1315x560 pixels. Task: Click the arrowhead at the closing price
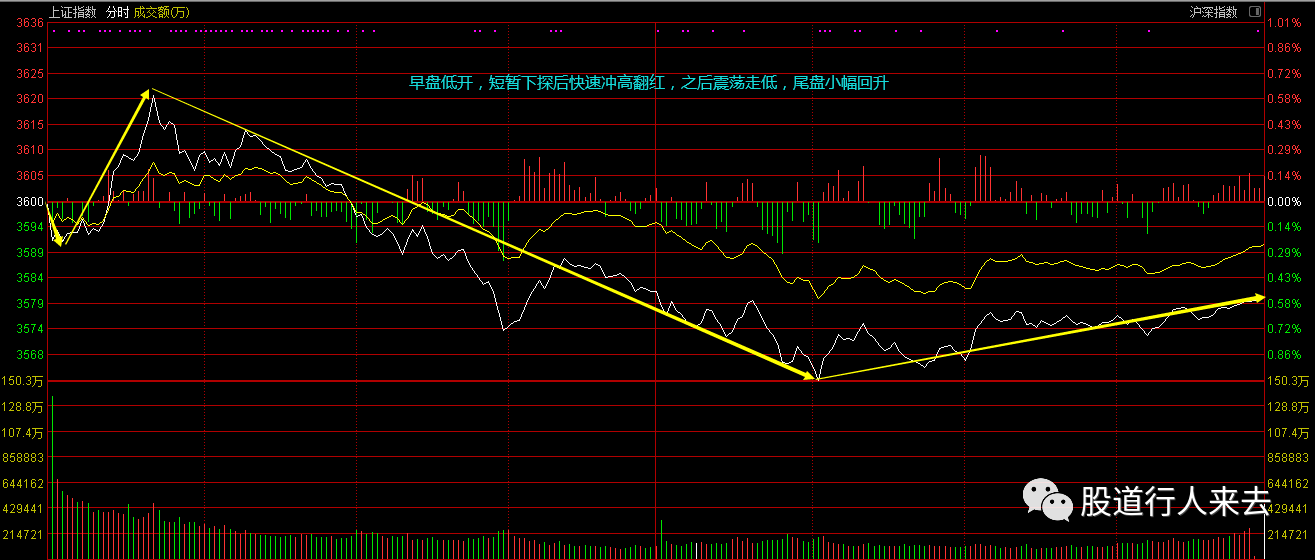[1257, 297]
